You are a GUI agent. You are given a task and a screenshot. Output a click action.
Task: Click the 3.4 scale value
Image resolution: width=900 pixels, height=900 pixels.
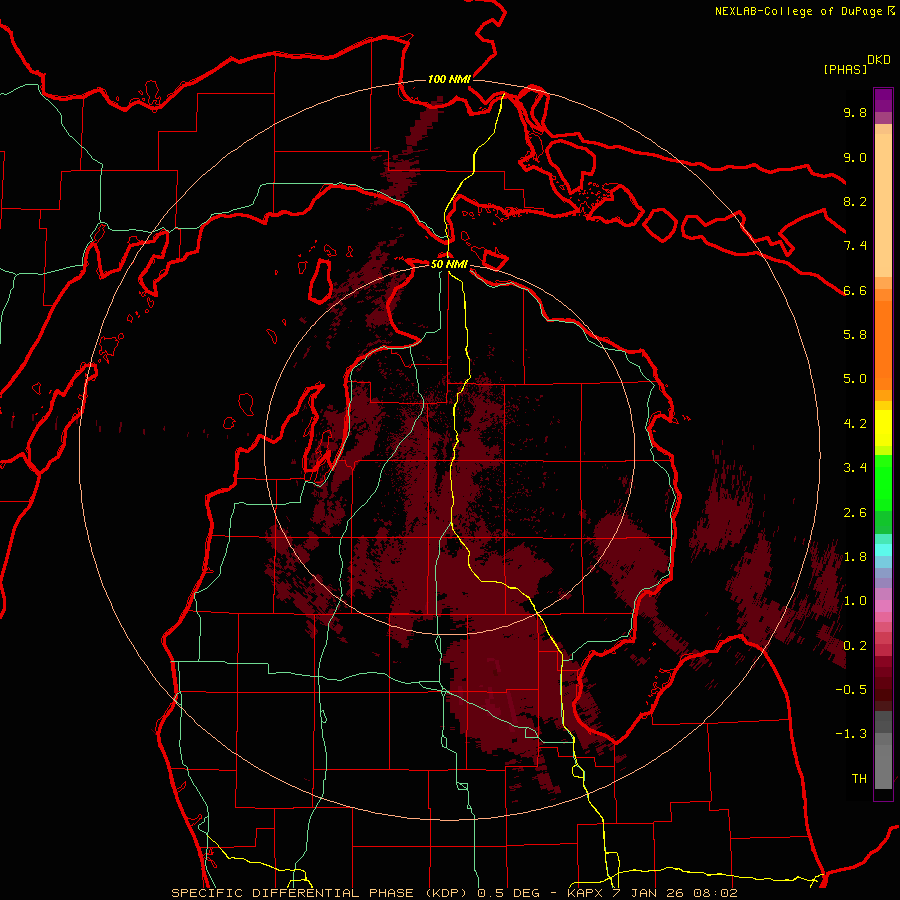(x=855, y=468)
